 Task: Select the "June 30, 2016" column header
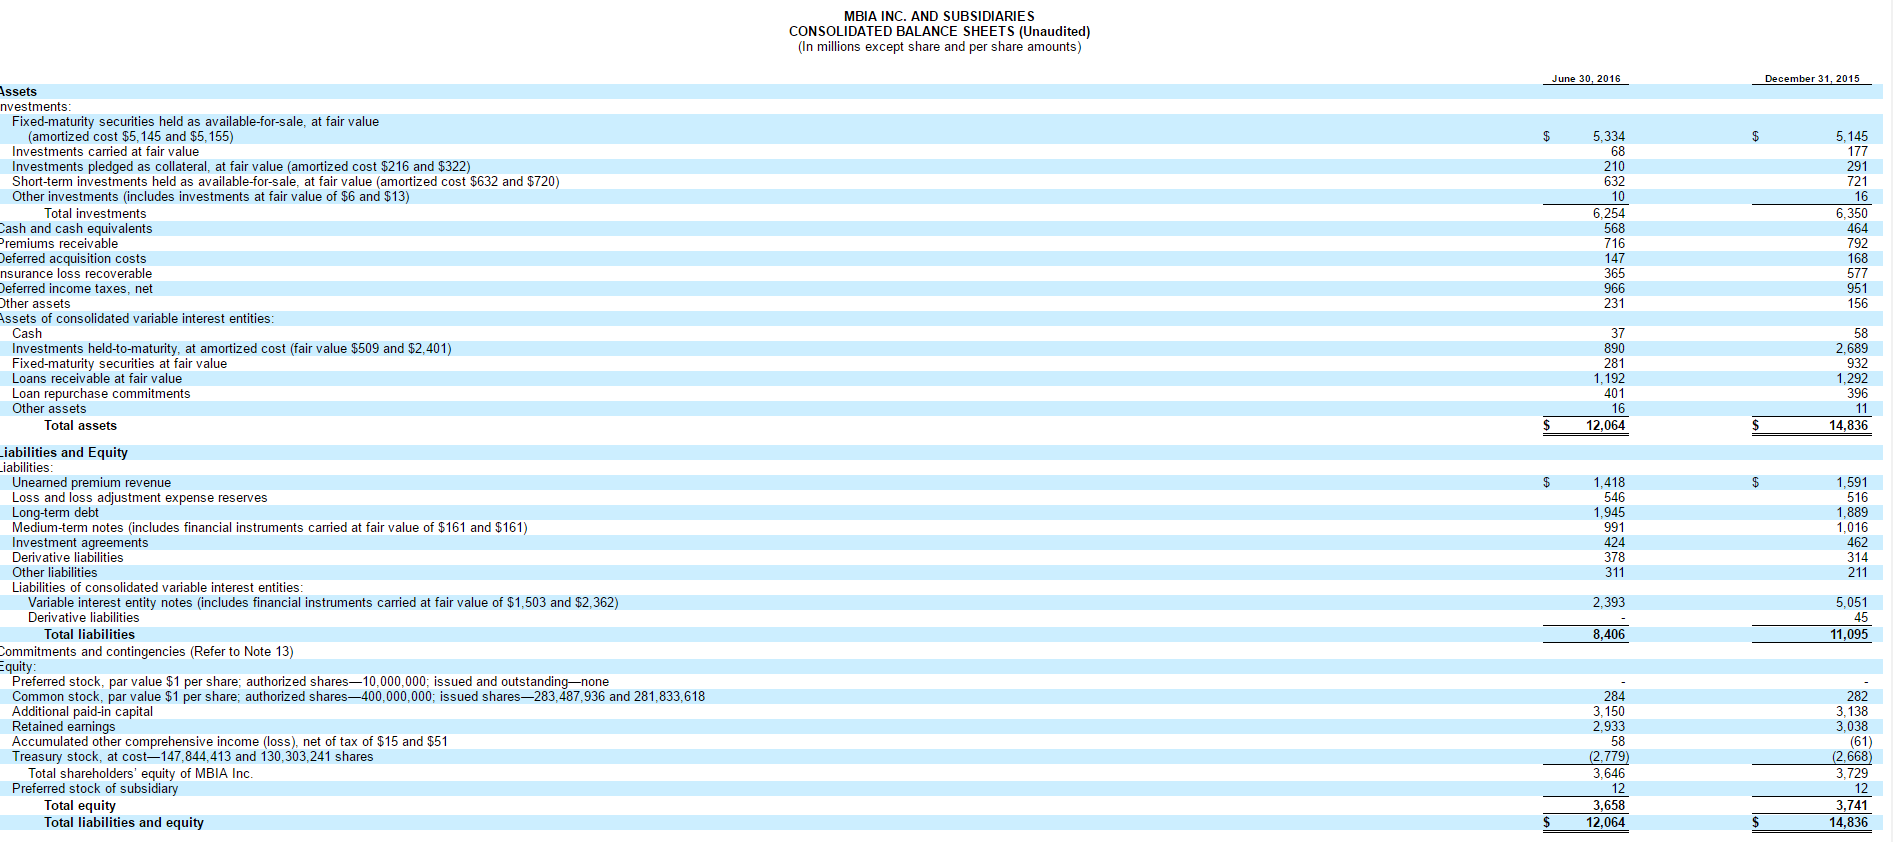1586,78
